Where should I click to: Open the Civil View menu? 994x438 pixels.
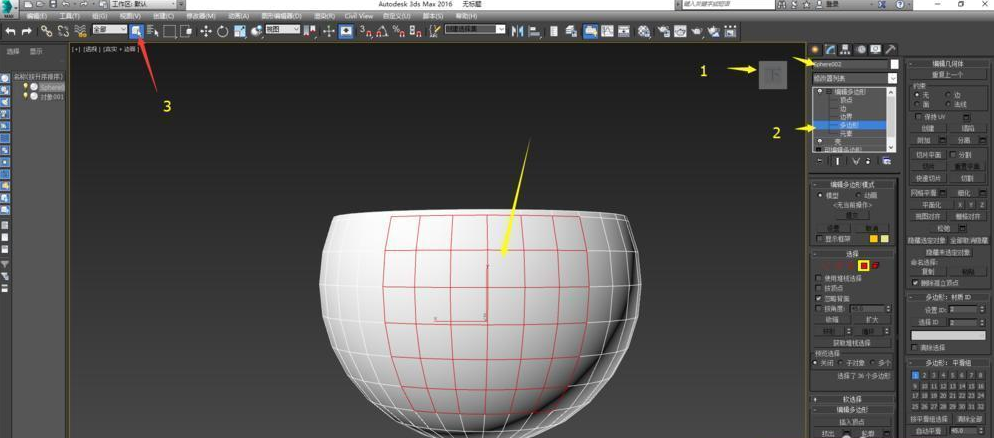(x=359, y=16)
